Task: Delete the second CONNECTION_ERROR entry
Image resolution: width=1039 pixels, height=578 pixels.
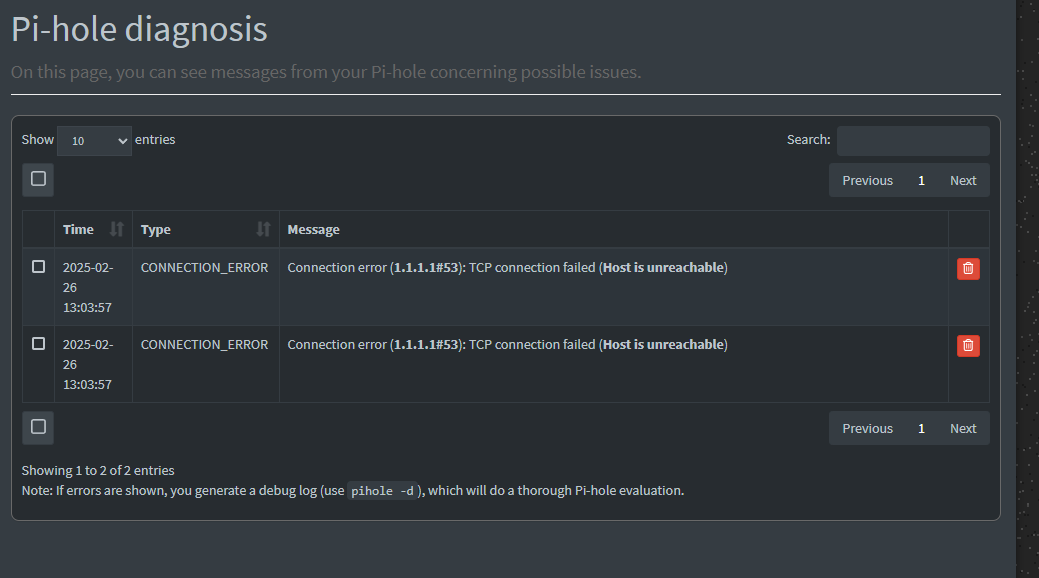Action: [x=967, y=345]
